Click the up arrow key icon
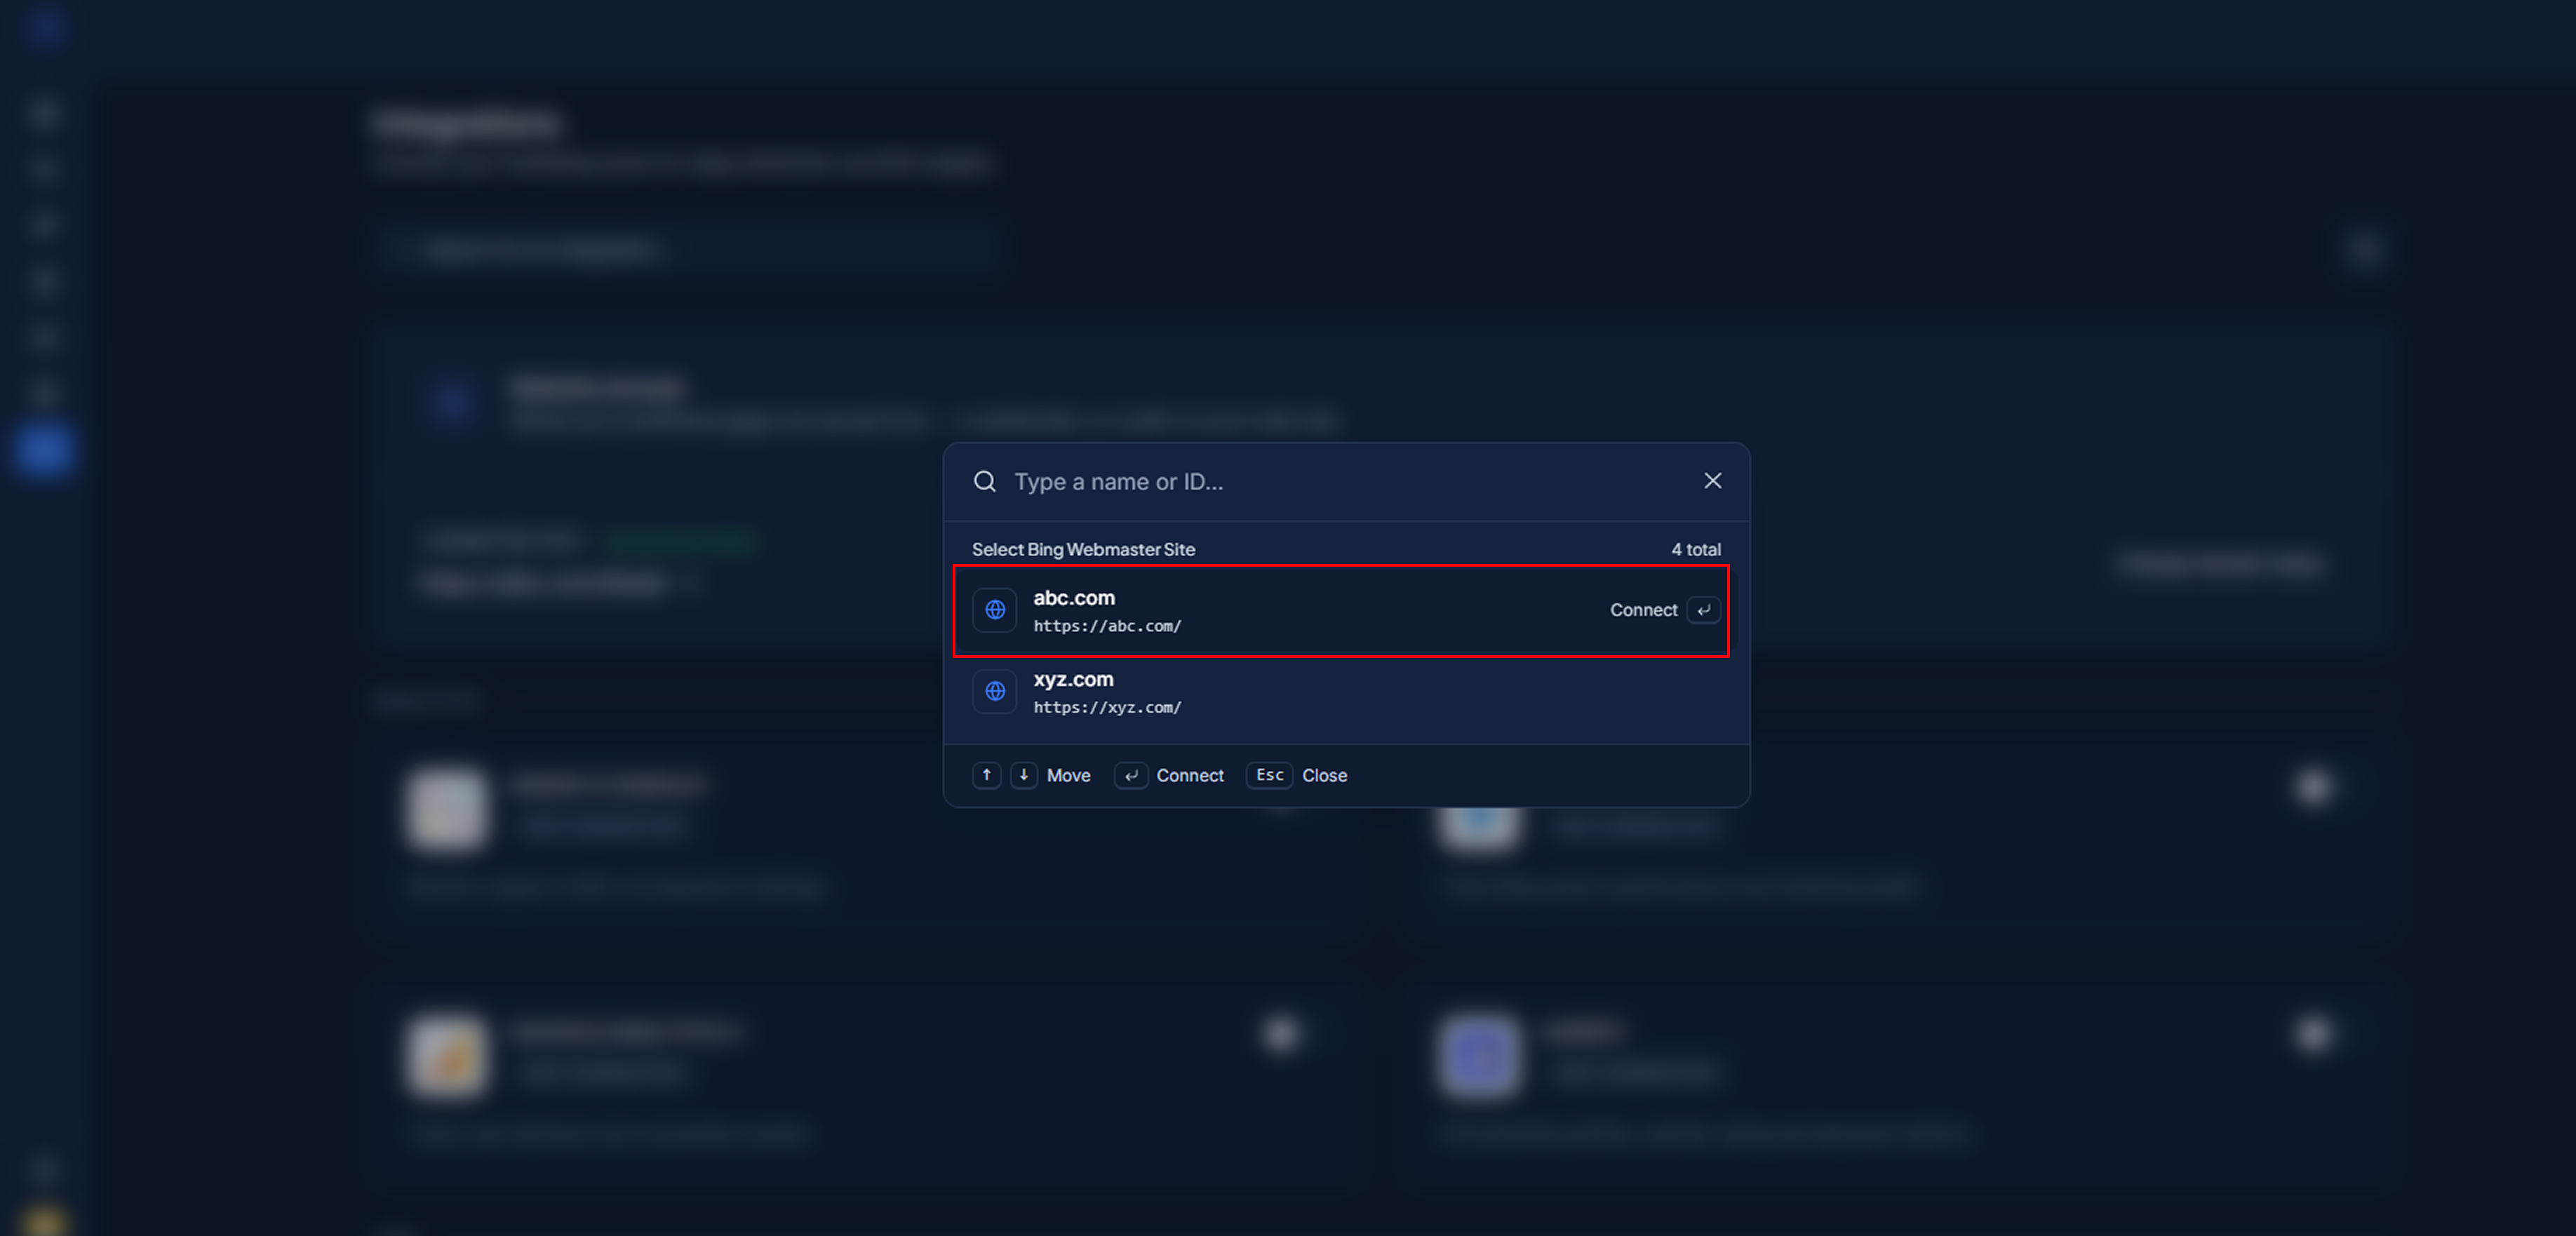The width and height of the screenshot is (2576, 1236). tap(986, 775)
